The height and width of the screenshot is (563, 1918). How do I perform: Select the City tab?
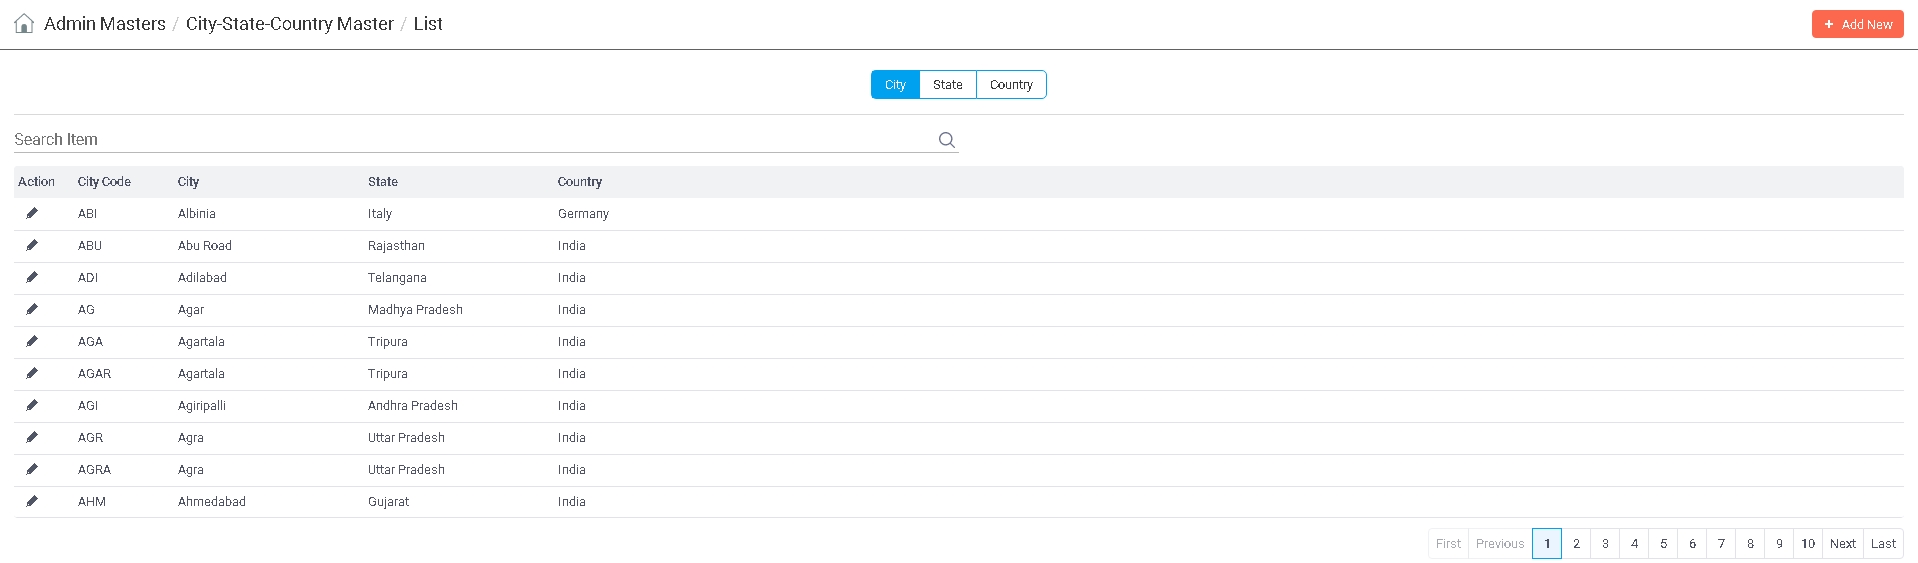click(895, 85)
